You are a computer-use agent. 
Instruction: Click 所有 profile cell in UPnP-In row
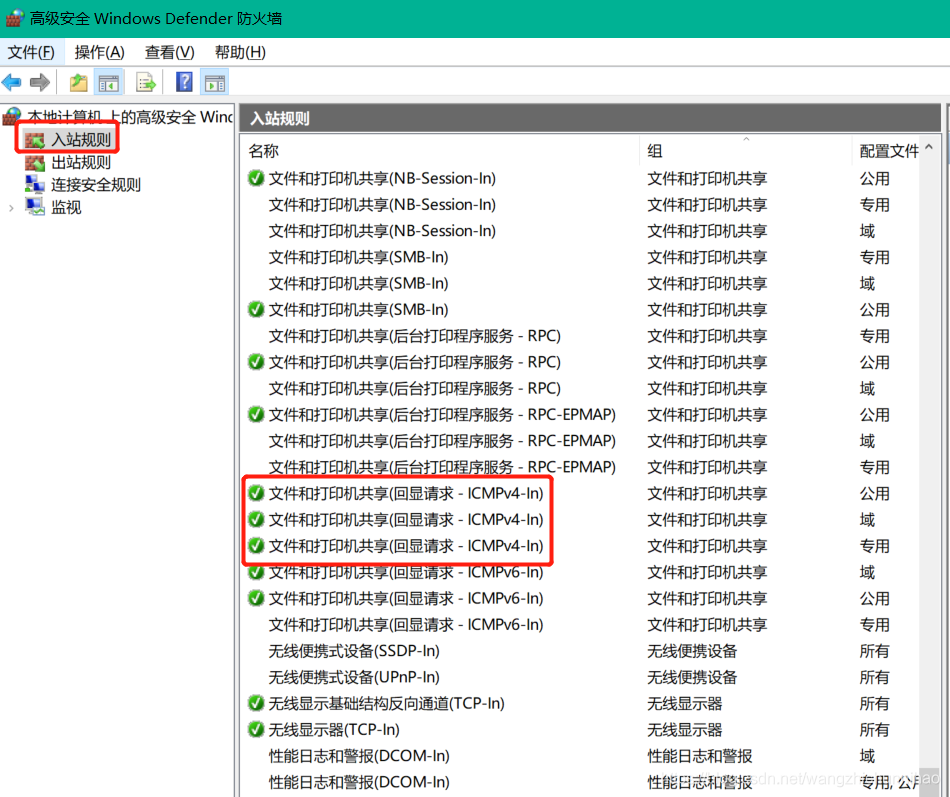tap(874, 677)
